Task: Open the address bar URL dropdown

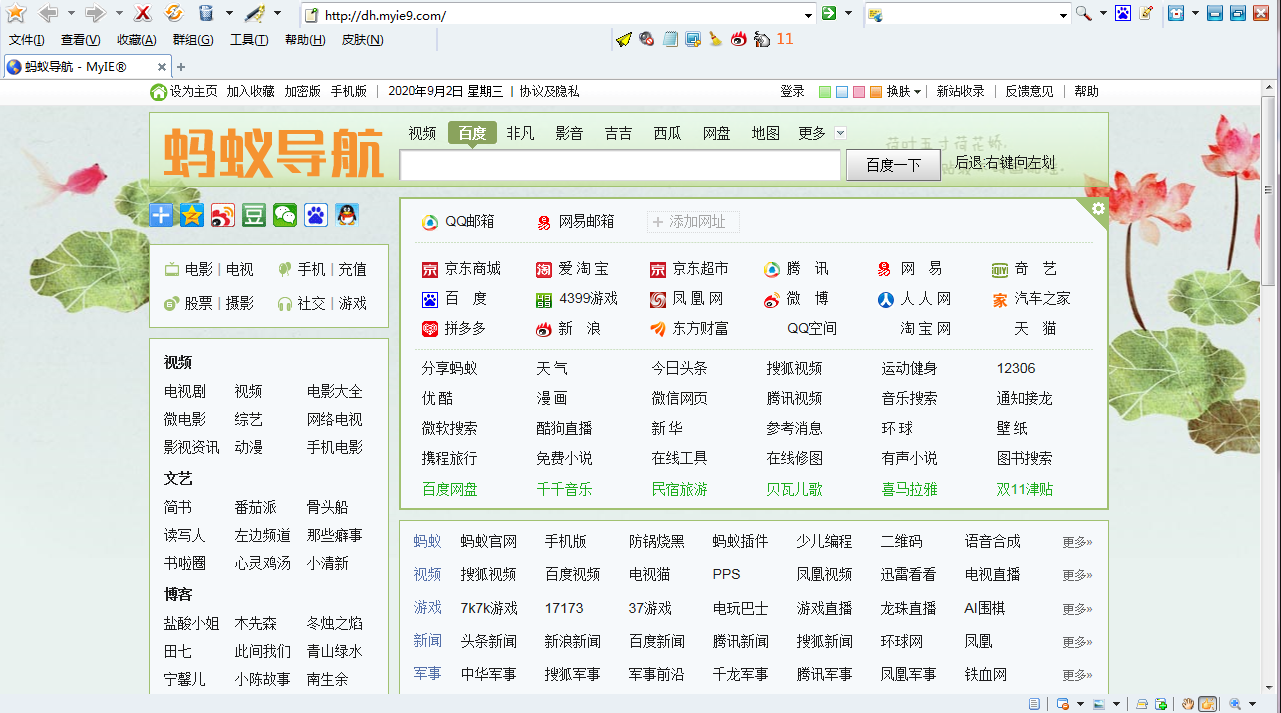Action: 810,15
